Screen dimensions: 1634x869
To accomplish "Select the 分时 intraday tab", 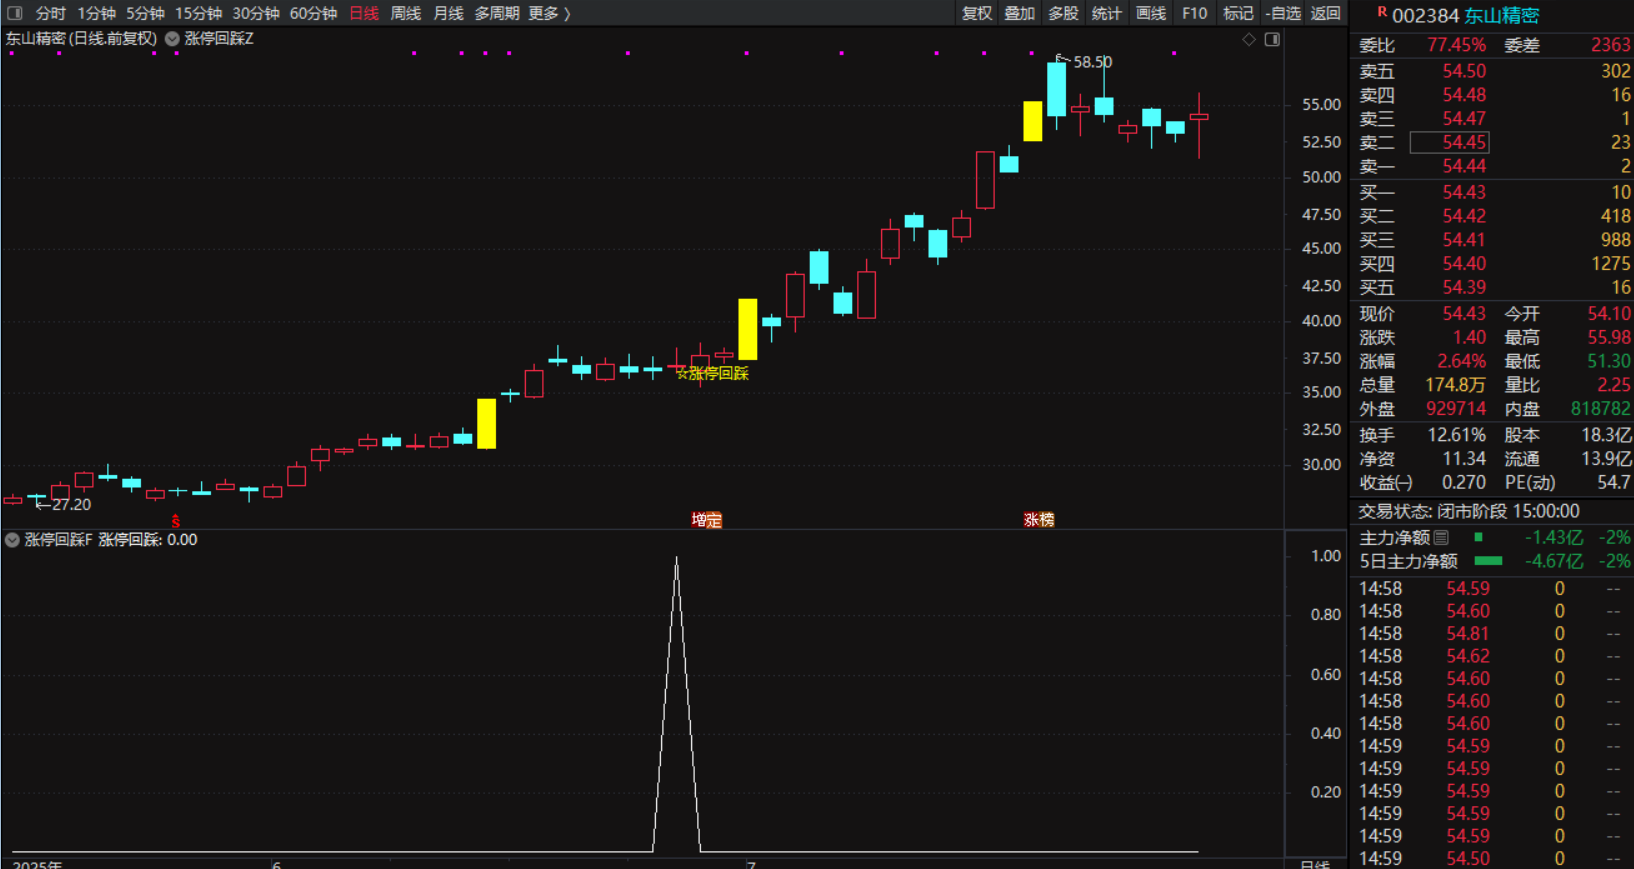I will (50, 13).
